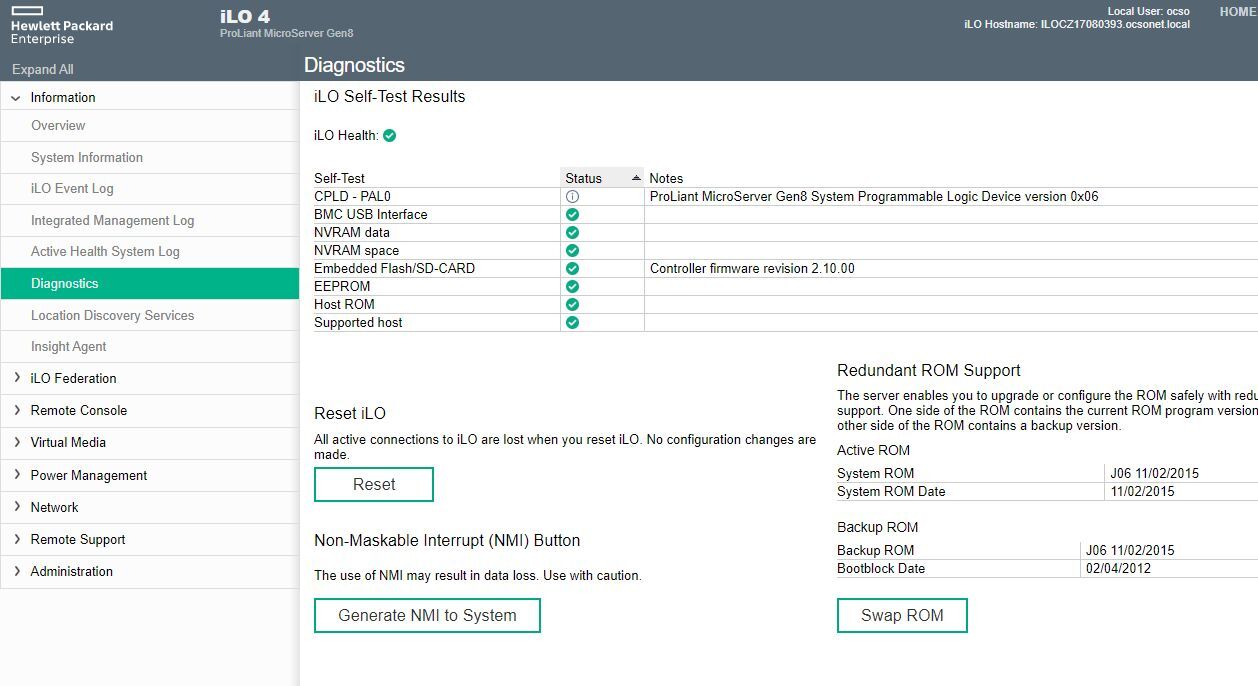Click the Swap ROM button
The width and height of the screenshot is (1258, 686).
(x=902, y=615)
